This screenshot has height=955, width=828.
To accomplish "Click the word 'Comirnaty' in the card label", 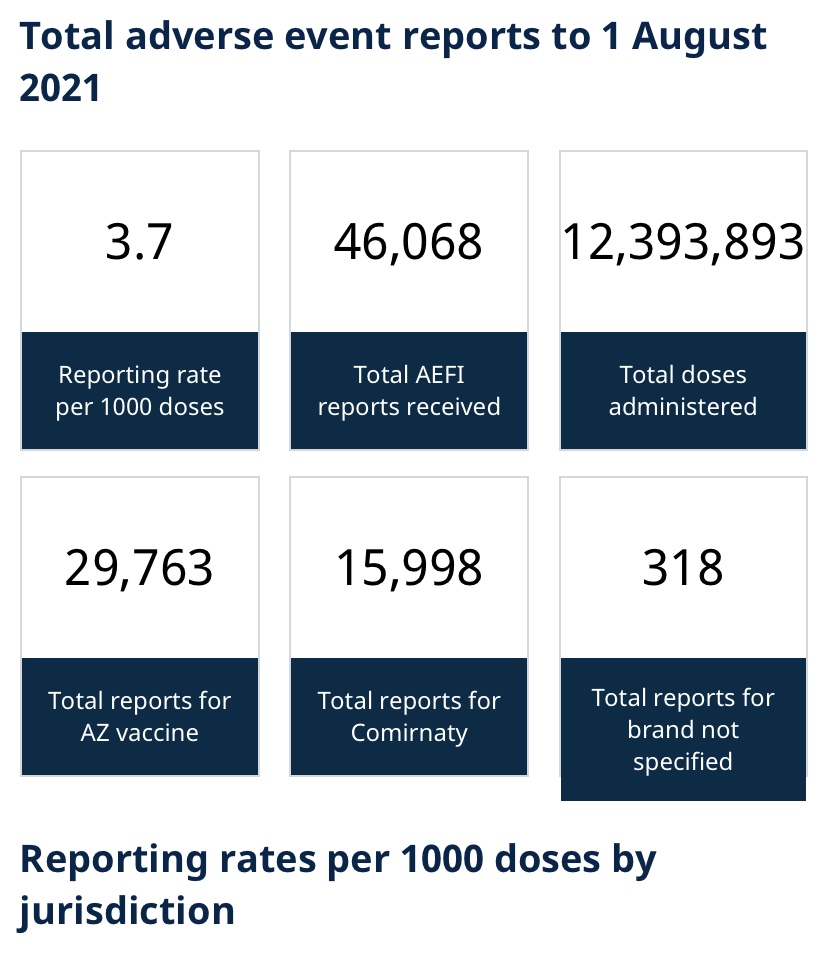I will (x=408, y=732).
